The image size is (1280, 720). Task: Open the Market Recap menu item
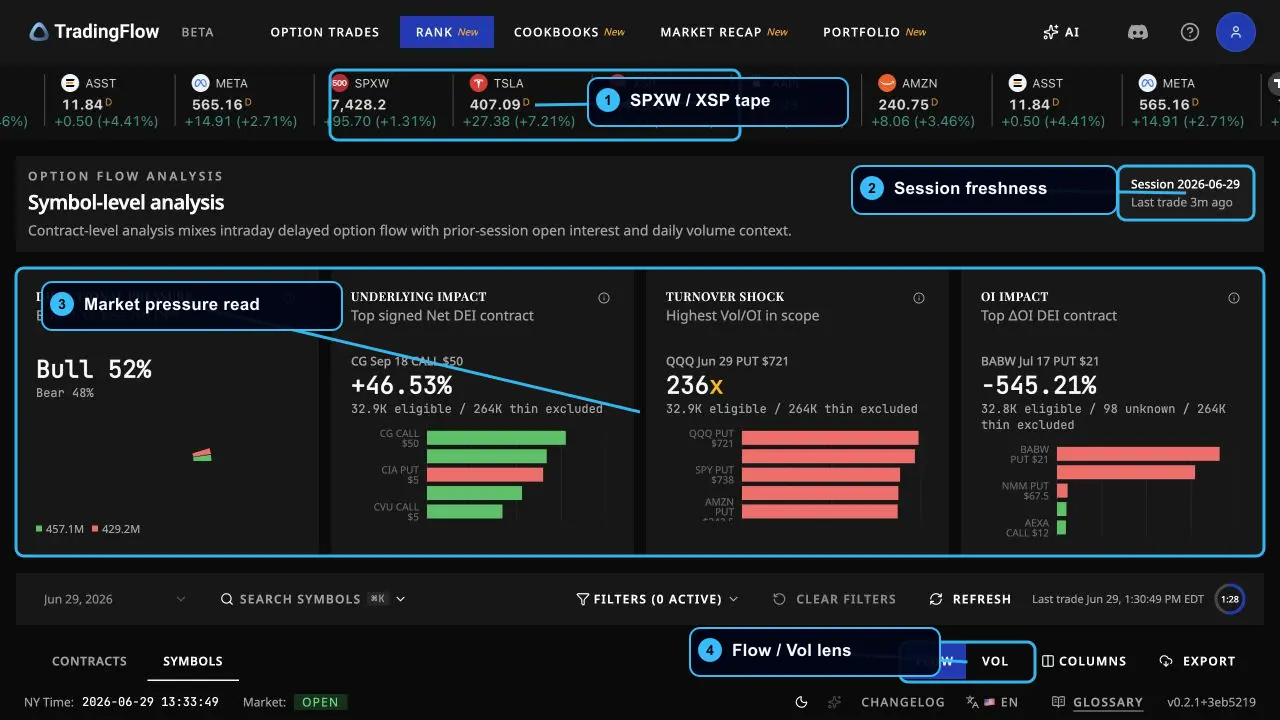724,32
